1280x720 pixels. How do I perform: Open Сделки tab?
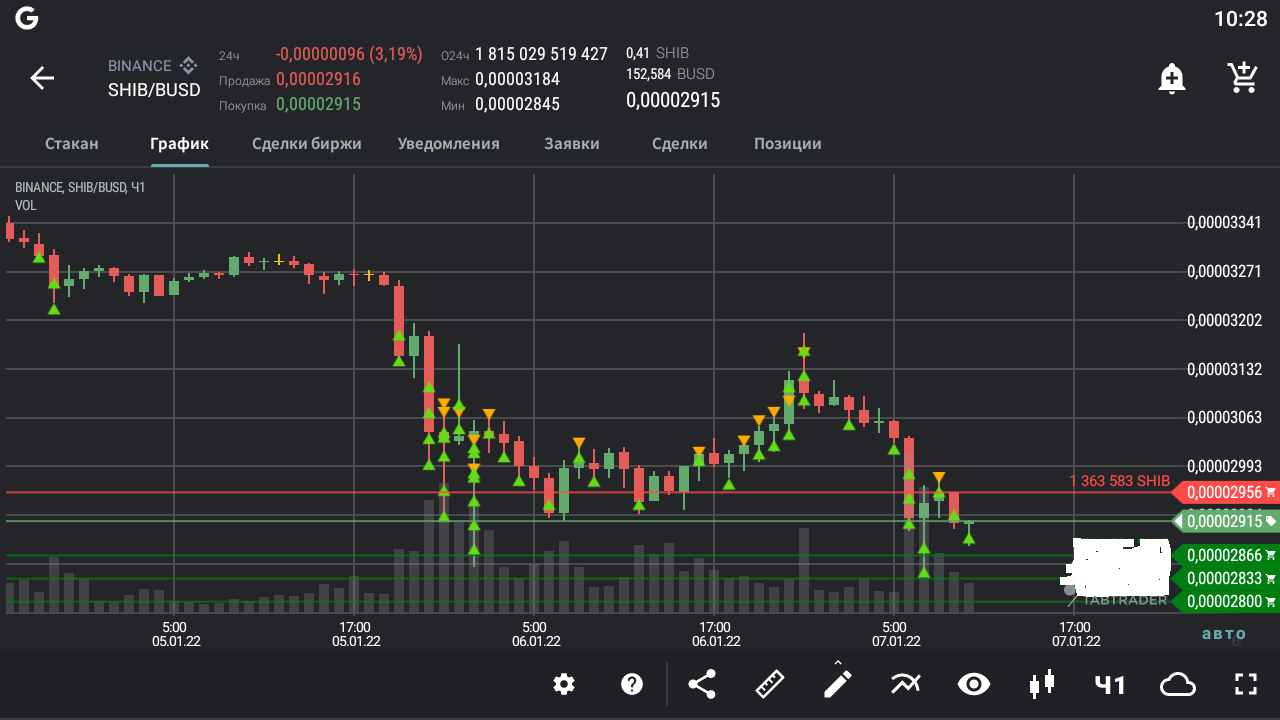point(680,144)
